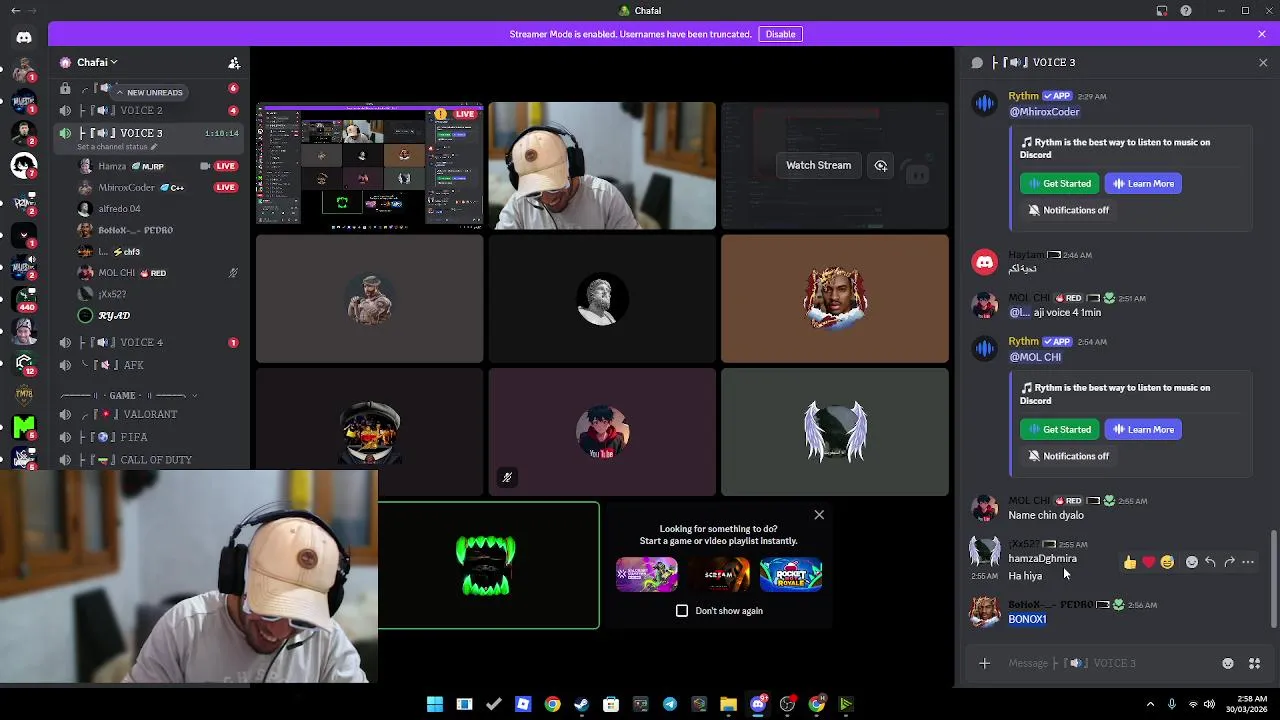Viewport: 1280px width, 720px height.
Task: Join the CALL OF DUTY voice channel
Action: coord(150,460)
